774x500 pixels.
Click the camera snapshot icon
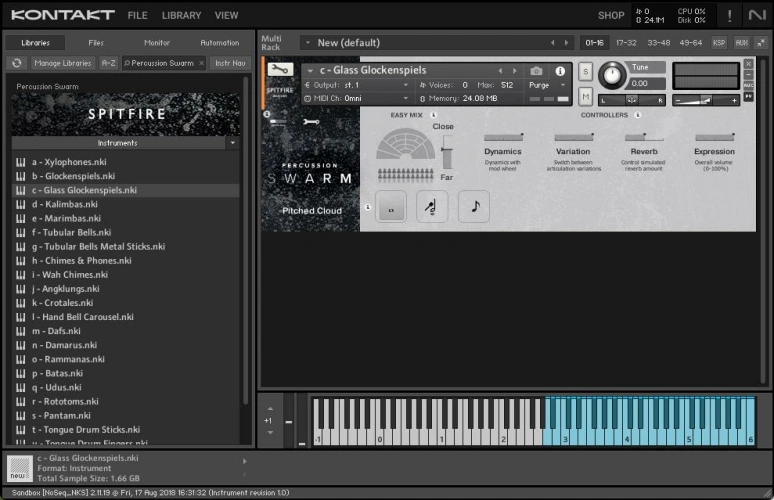tap(536, 71)
